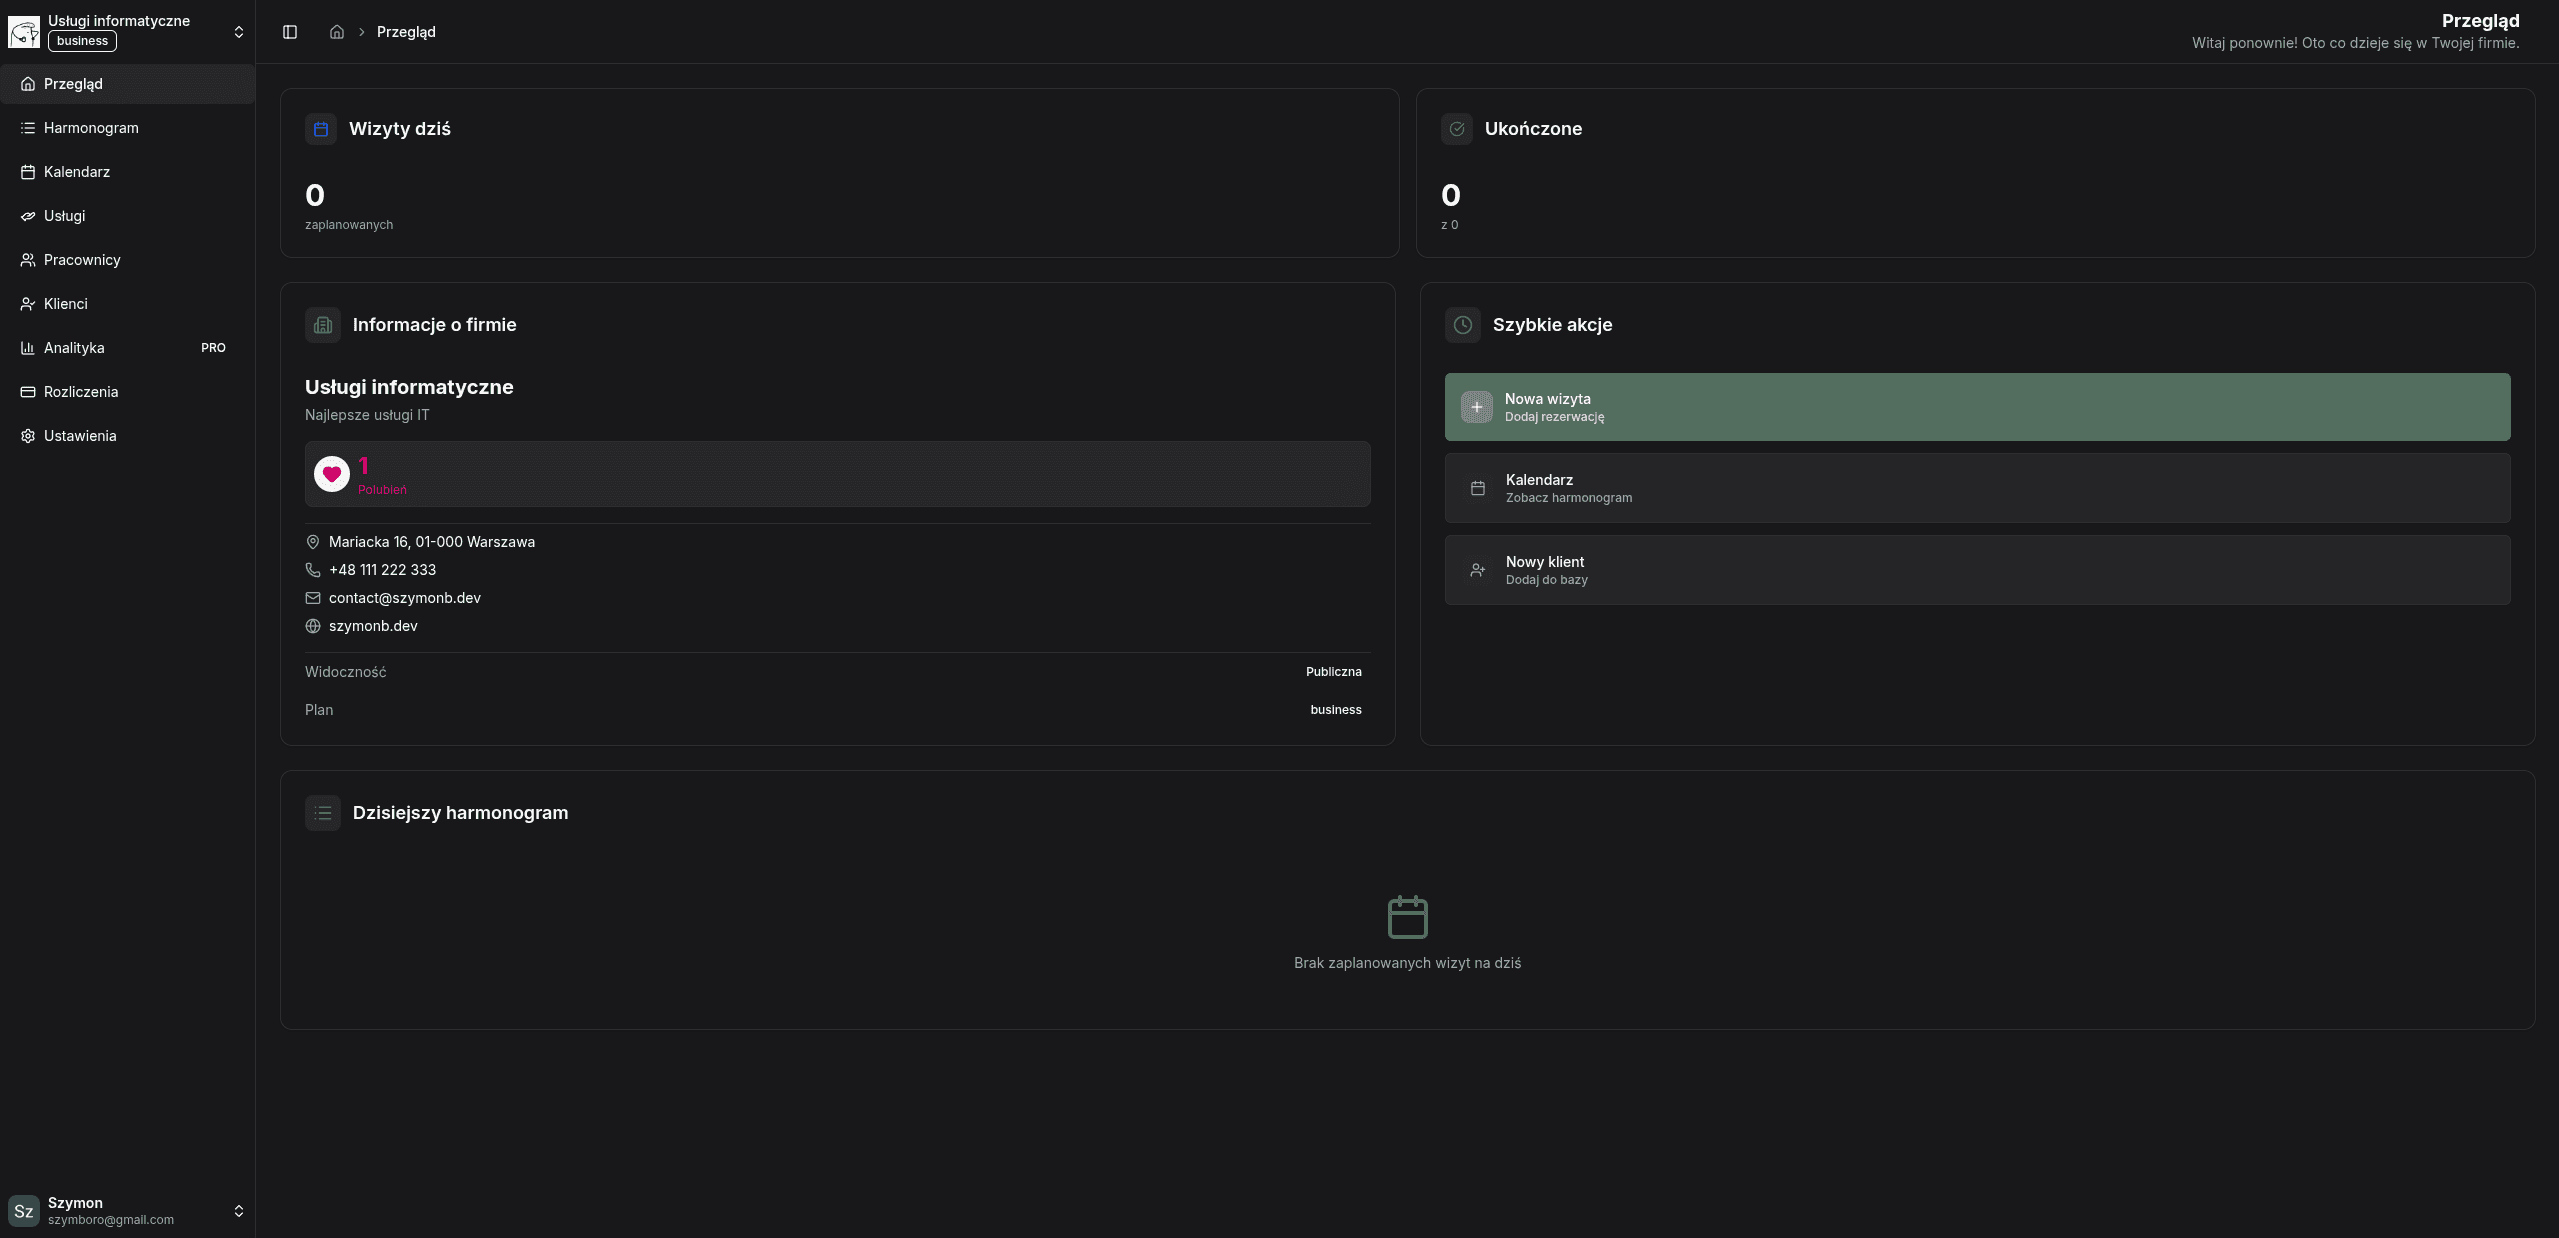Click the building icon beside Informacje o firmie

(x=323, y=325)
